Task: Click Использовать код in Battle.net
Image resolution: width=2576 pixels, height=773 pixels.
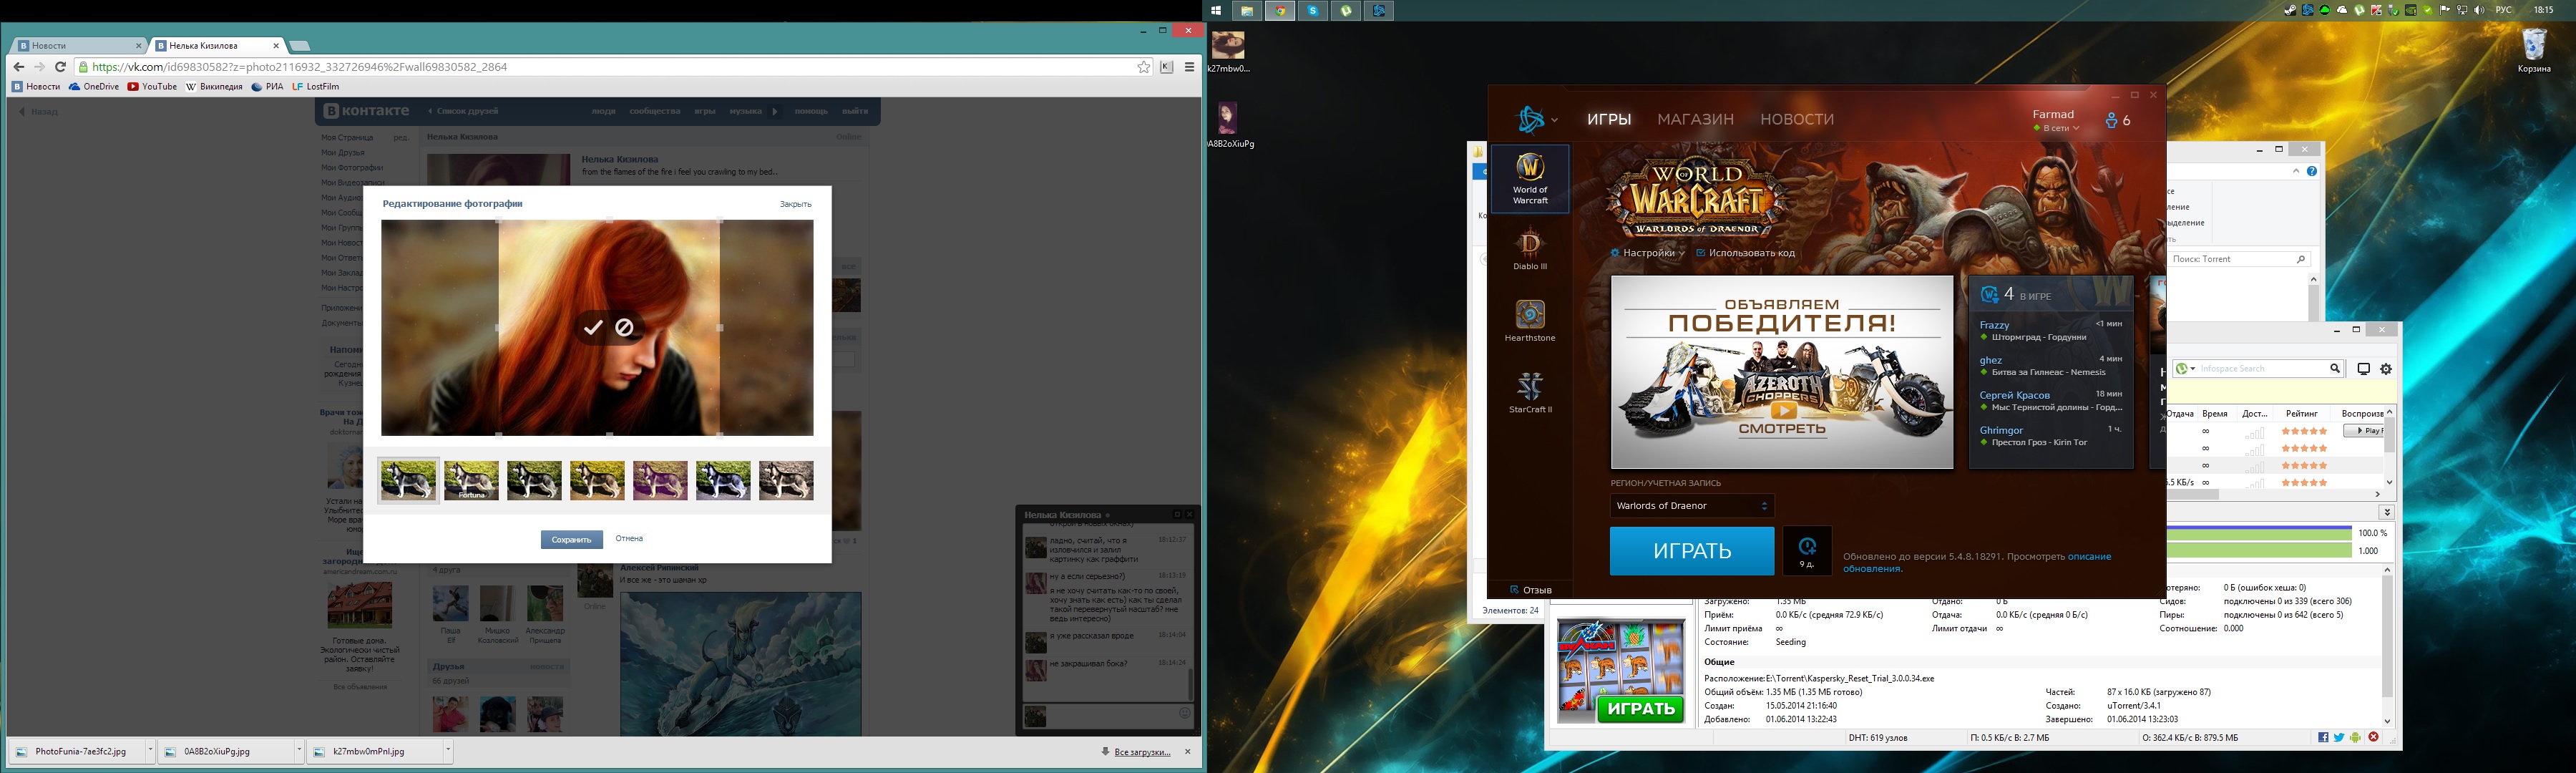Action: point(1745,253)
